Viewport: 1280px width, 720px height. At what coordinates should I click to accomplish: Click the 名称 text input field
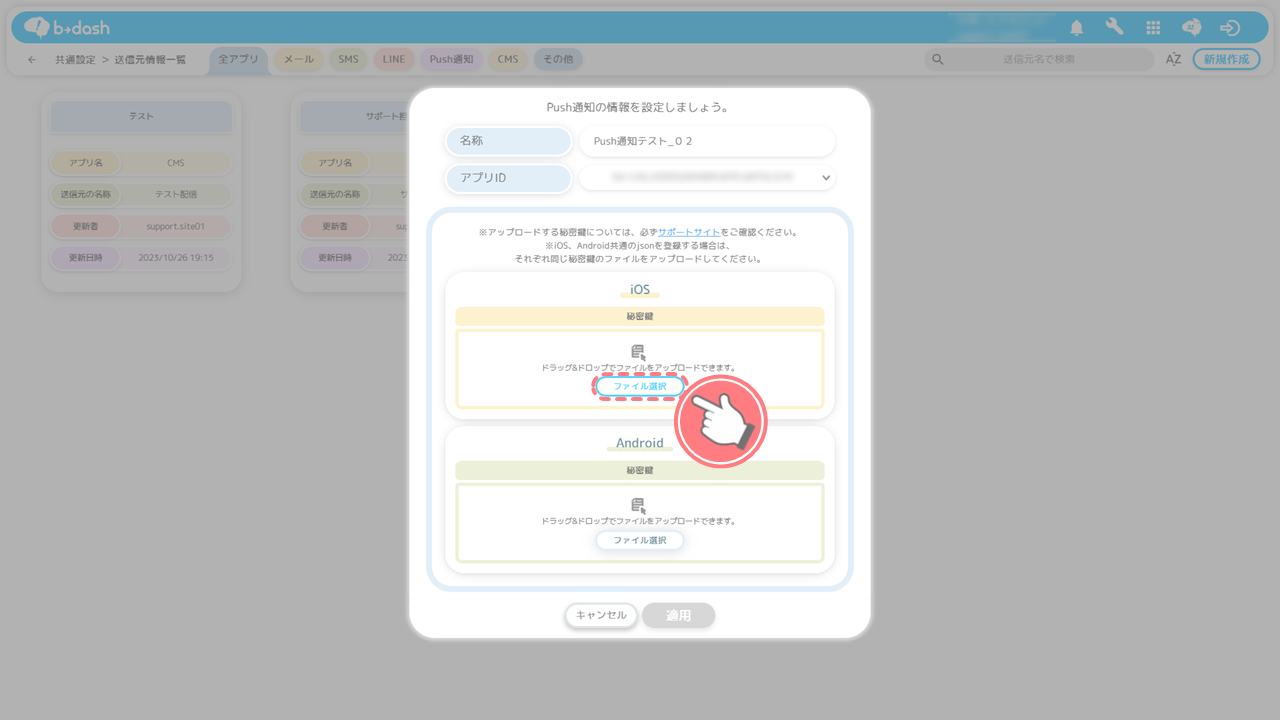point(707,142)
